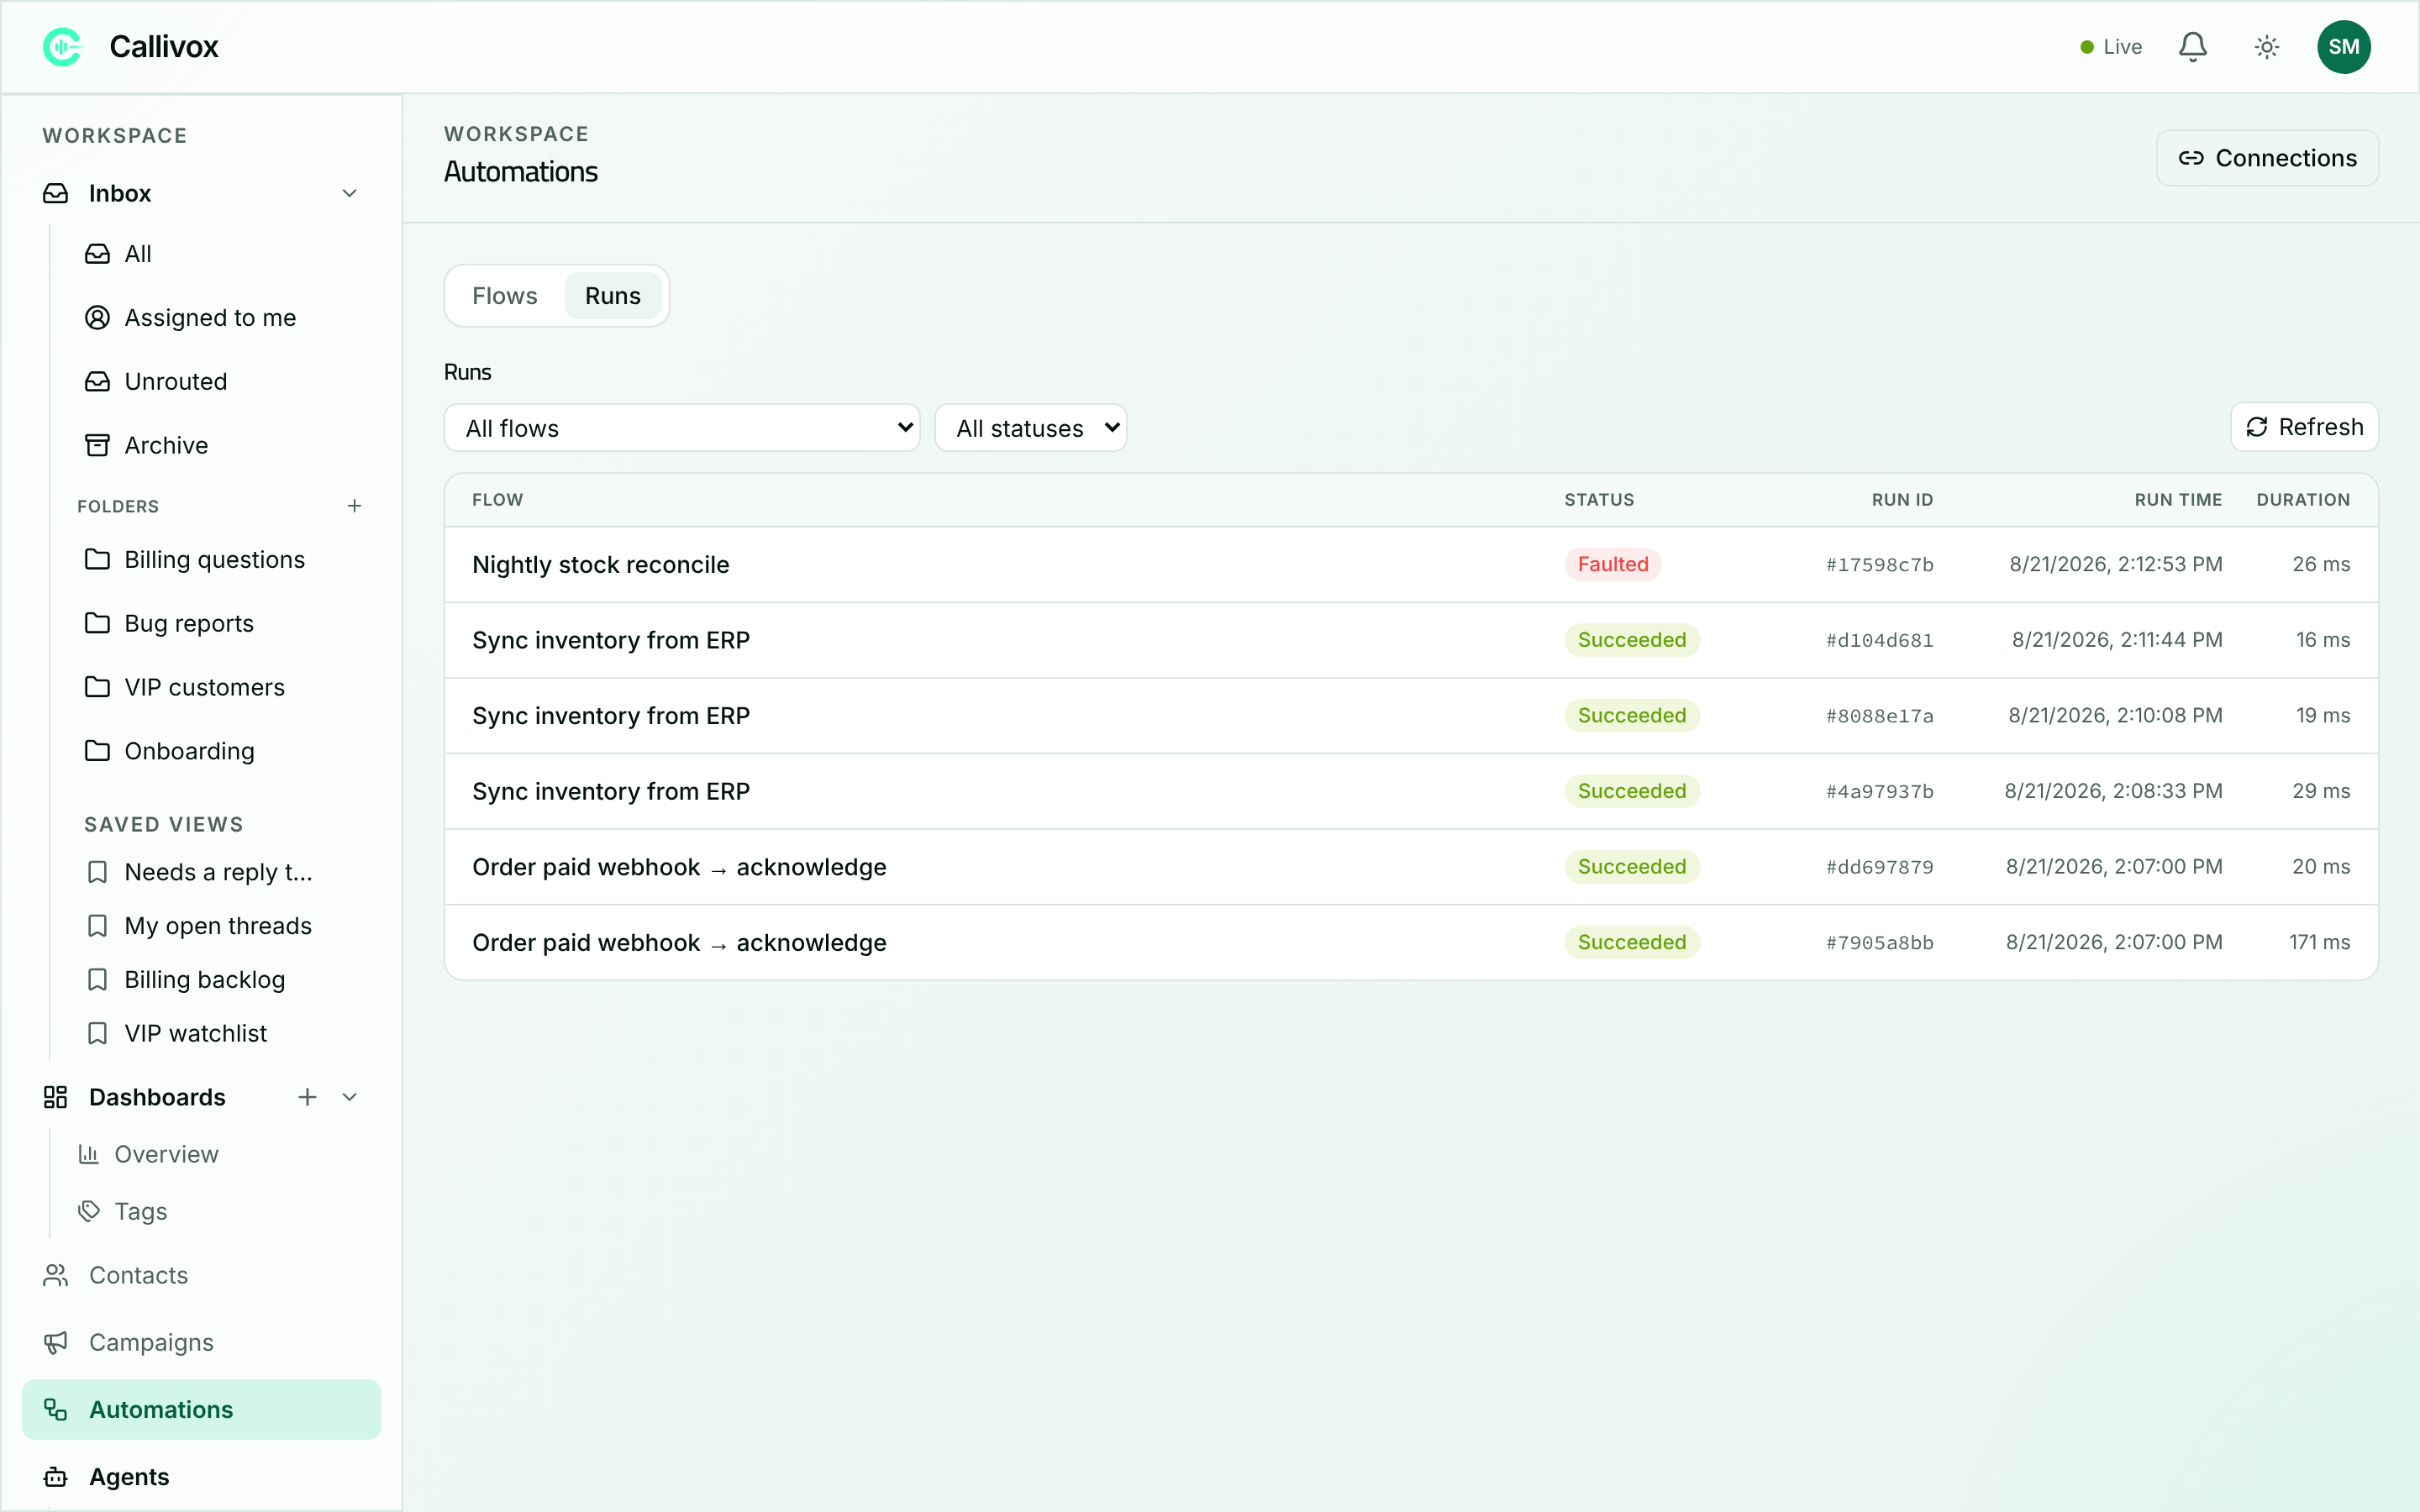The width and height of the screenshot is (2420, 1512).
Task: Open the Billing questions folder
Action: point(214,560)
